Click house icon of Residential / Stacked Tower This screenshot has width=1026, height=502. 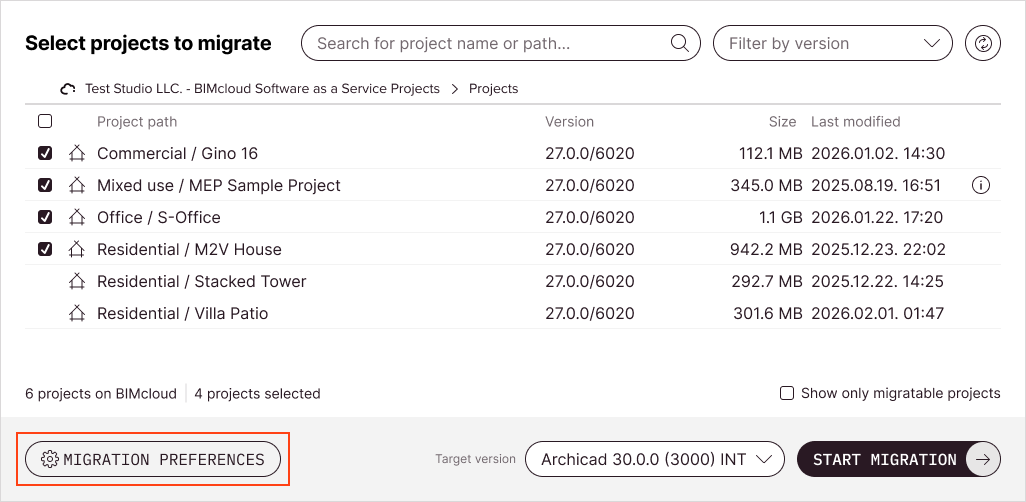[77, 282]
